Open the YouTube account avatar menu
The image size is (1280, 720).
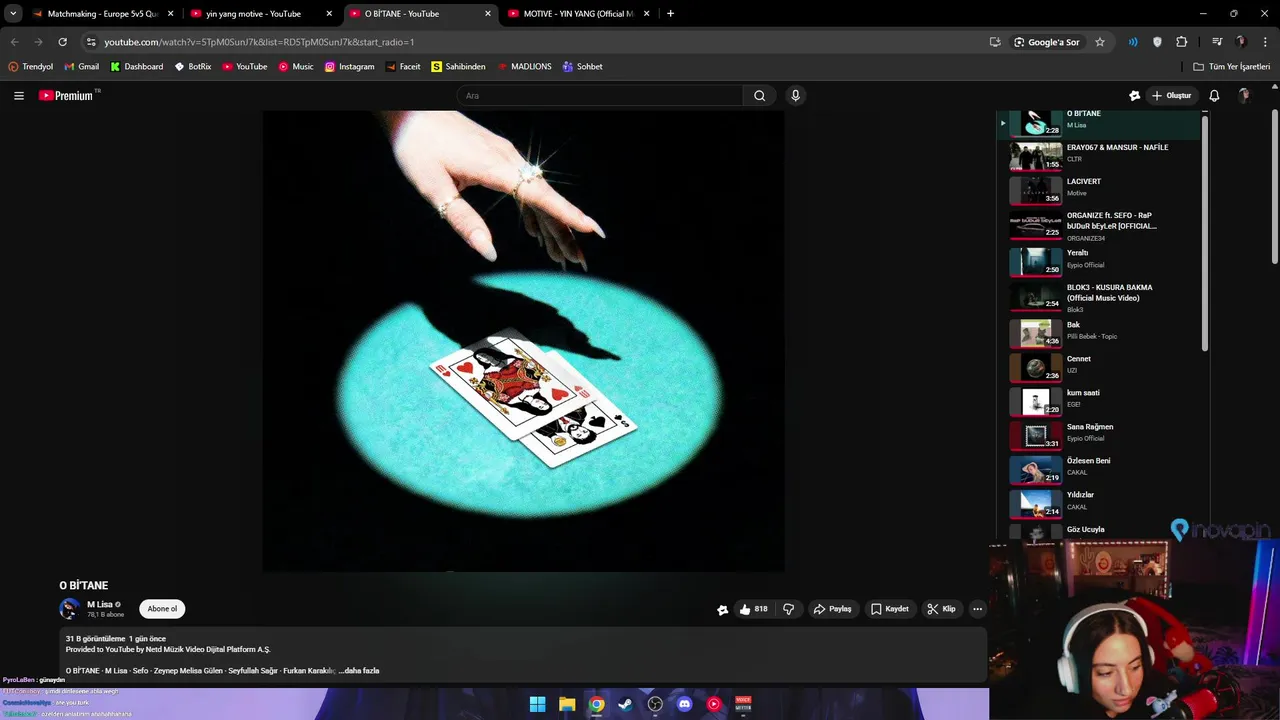[1244, 96]
